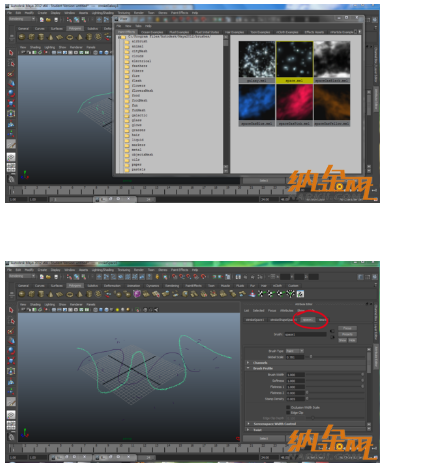Create polygon torus from upper screenshot shelf
Screen dimensions: 427x472
(70, 37)
